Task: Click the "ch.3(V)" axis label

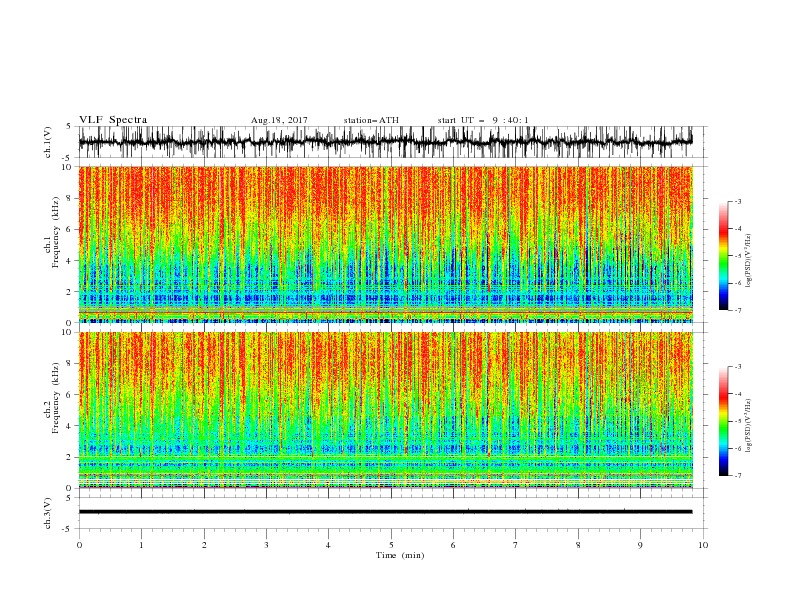Action: click(48, 513)
